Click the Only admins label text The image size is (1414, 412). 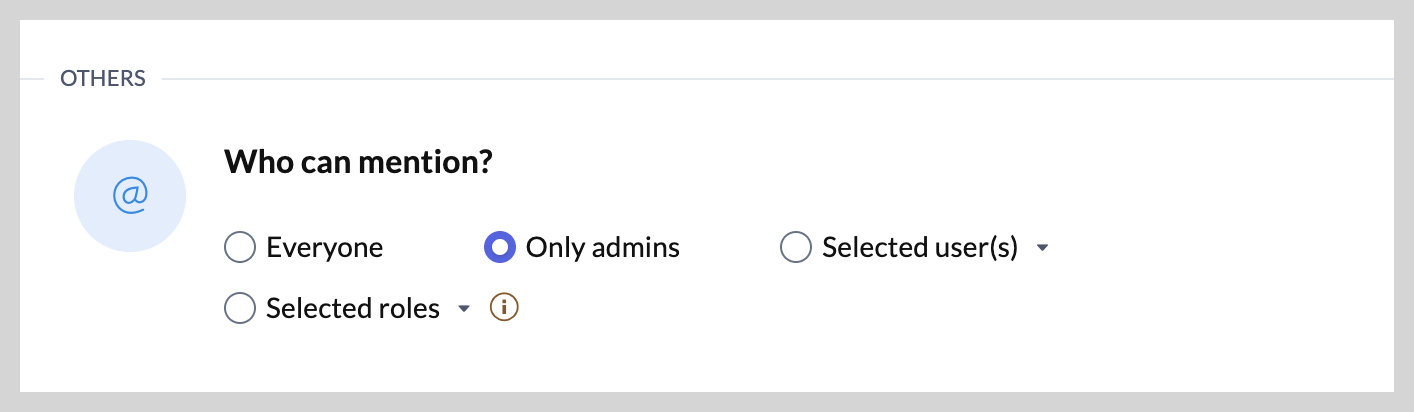point(602,247)
